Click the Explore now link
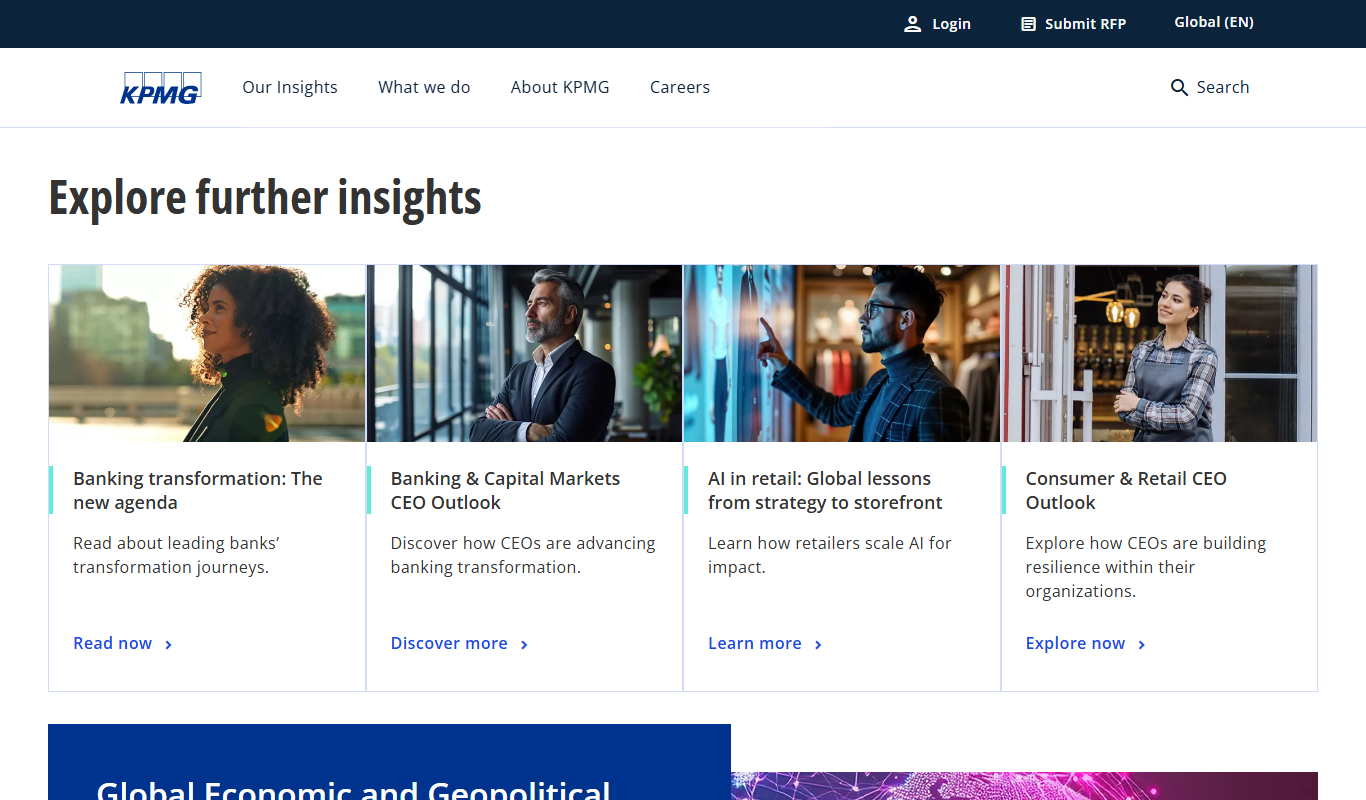This screenshot has width=1366, height=800. 1075,643
